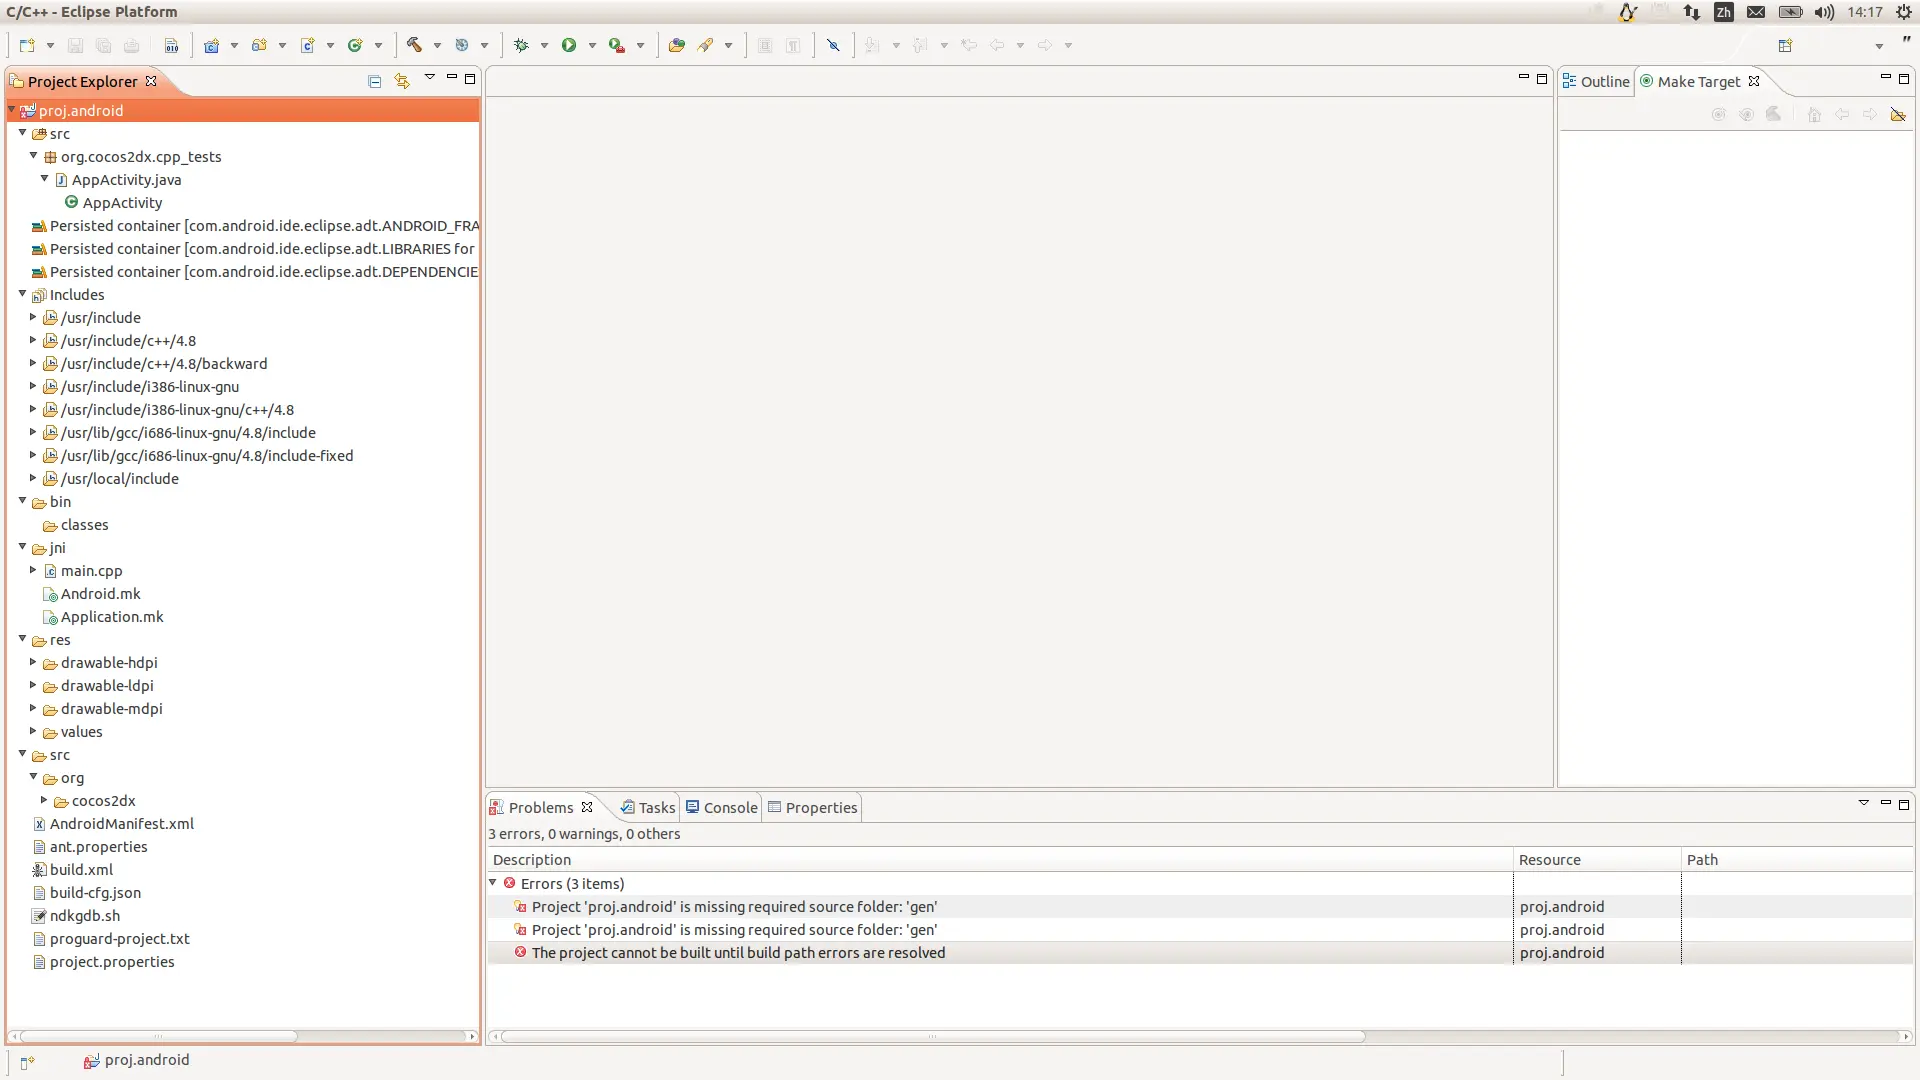The width and height of the screenshot is (1920, 1080).
Task: Click the green Run button icon
Action: coord(569,46)
